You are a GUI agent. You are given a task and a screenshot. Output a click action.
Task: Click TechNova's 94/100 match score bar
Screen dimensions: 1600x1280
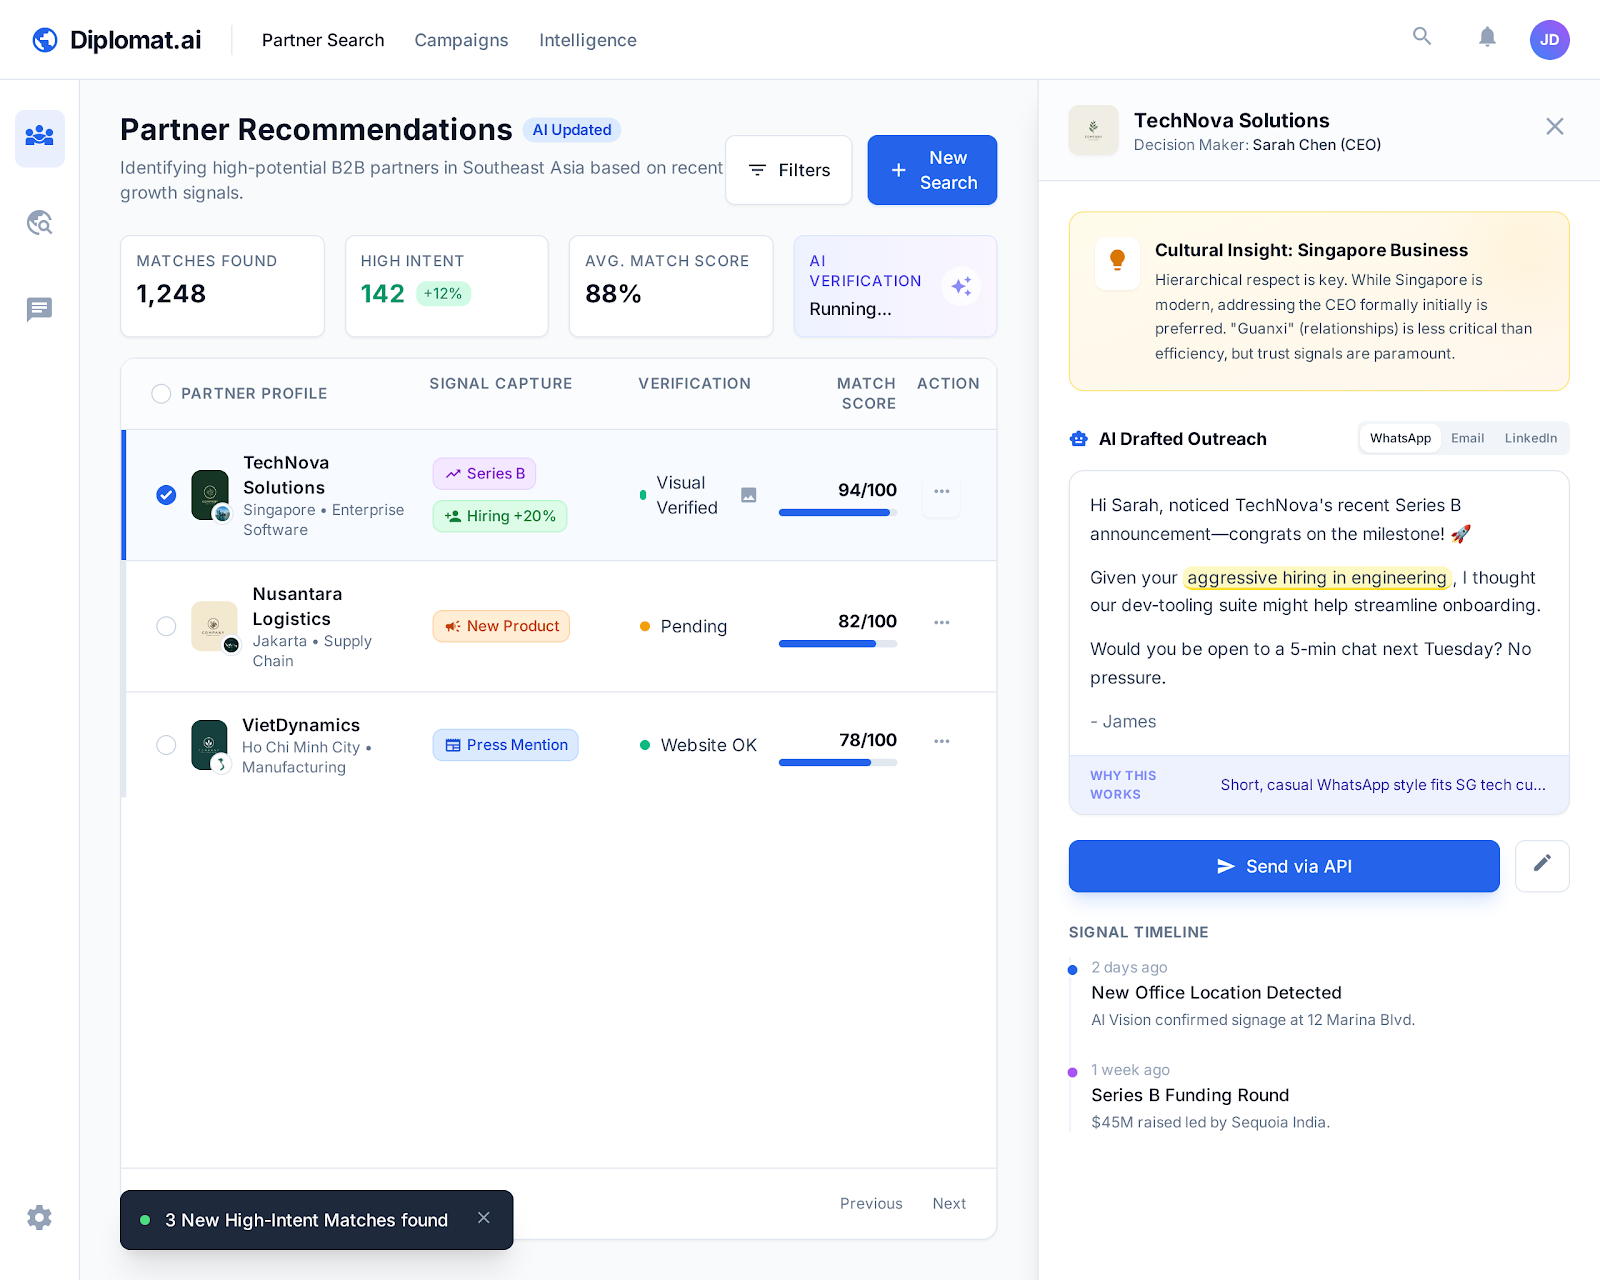click(836, 512)
